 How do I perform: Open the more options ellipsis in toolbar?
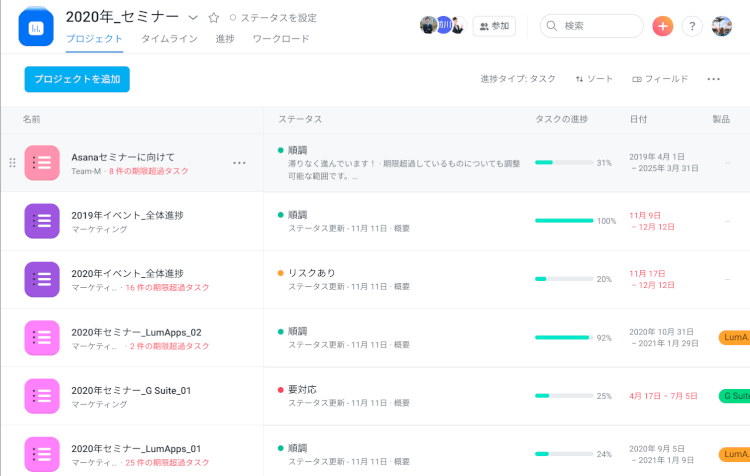pyautogui.click(x=713, y=79)
